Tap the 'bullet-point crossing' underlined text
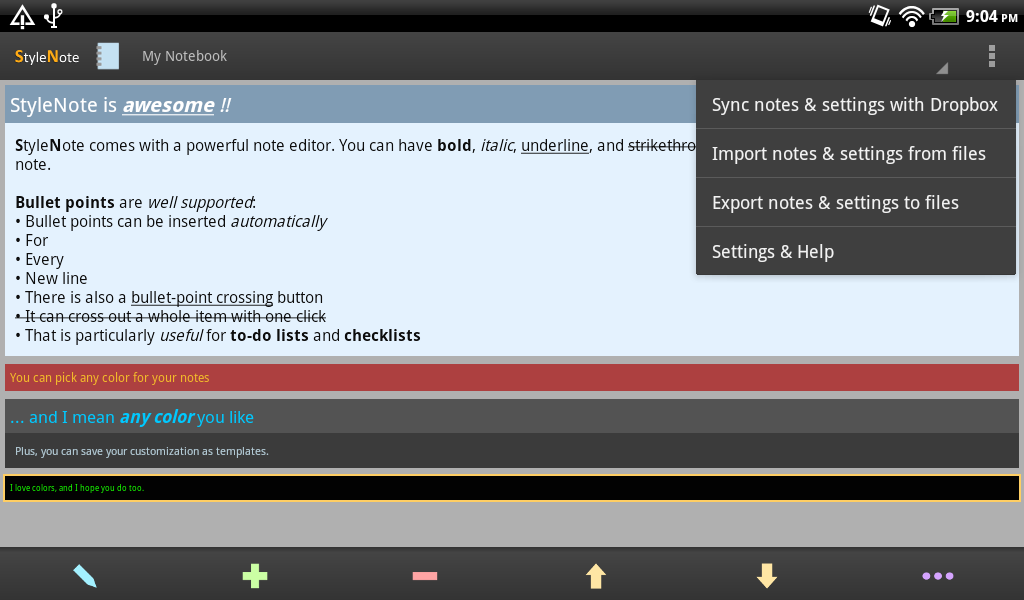The image size is (1024, 600). click(x=202, y=298)
